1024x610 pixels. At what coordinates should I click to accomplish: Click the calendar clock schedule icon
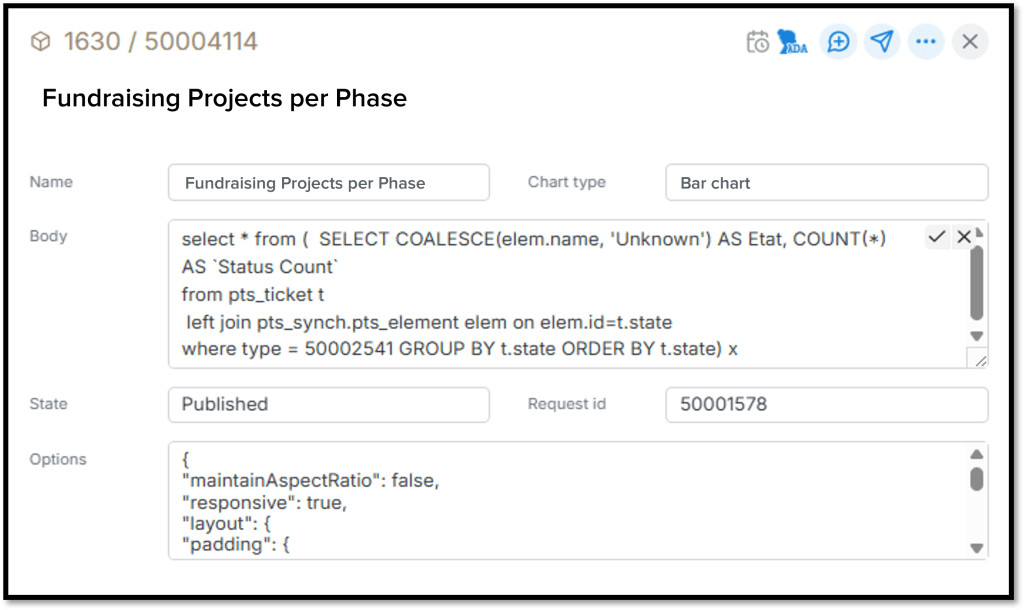758,42
